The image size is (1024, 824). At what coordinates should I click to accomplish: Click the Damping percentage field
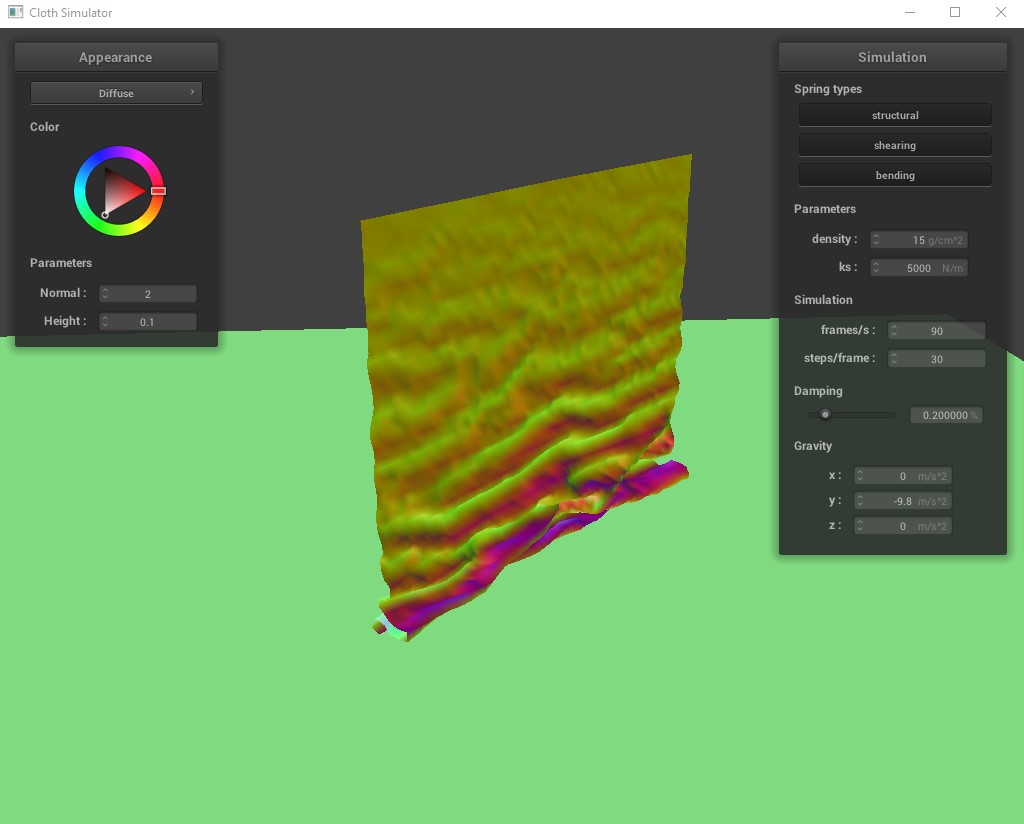(x=946, y=415)
